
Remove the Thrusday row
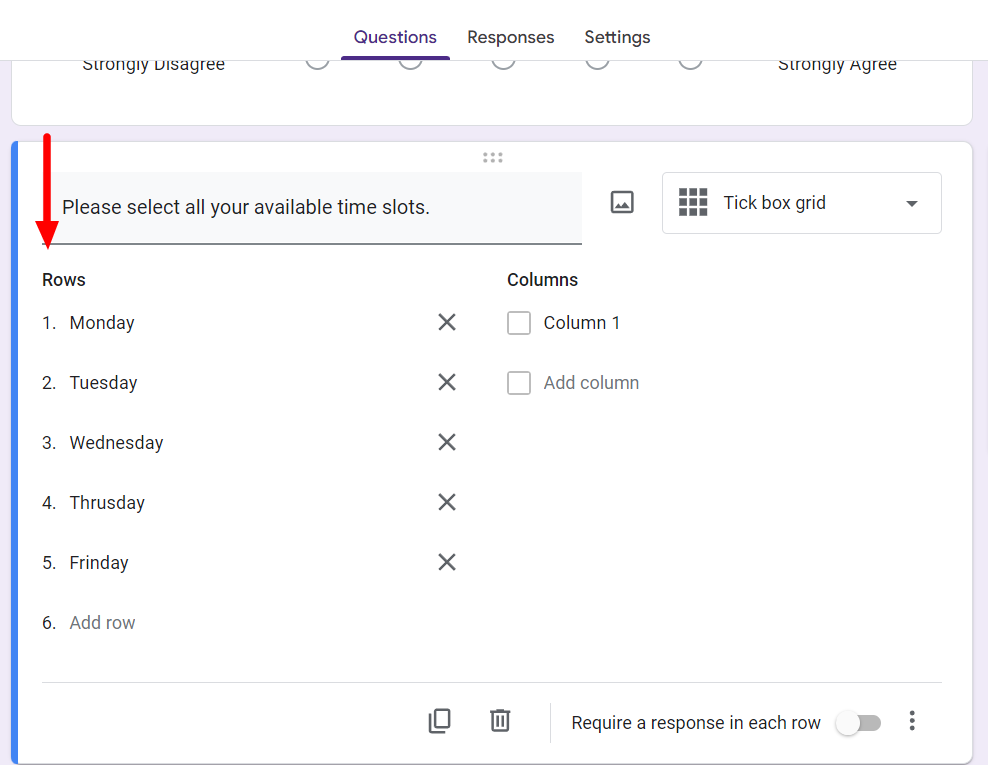[447, 502]
